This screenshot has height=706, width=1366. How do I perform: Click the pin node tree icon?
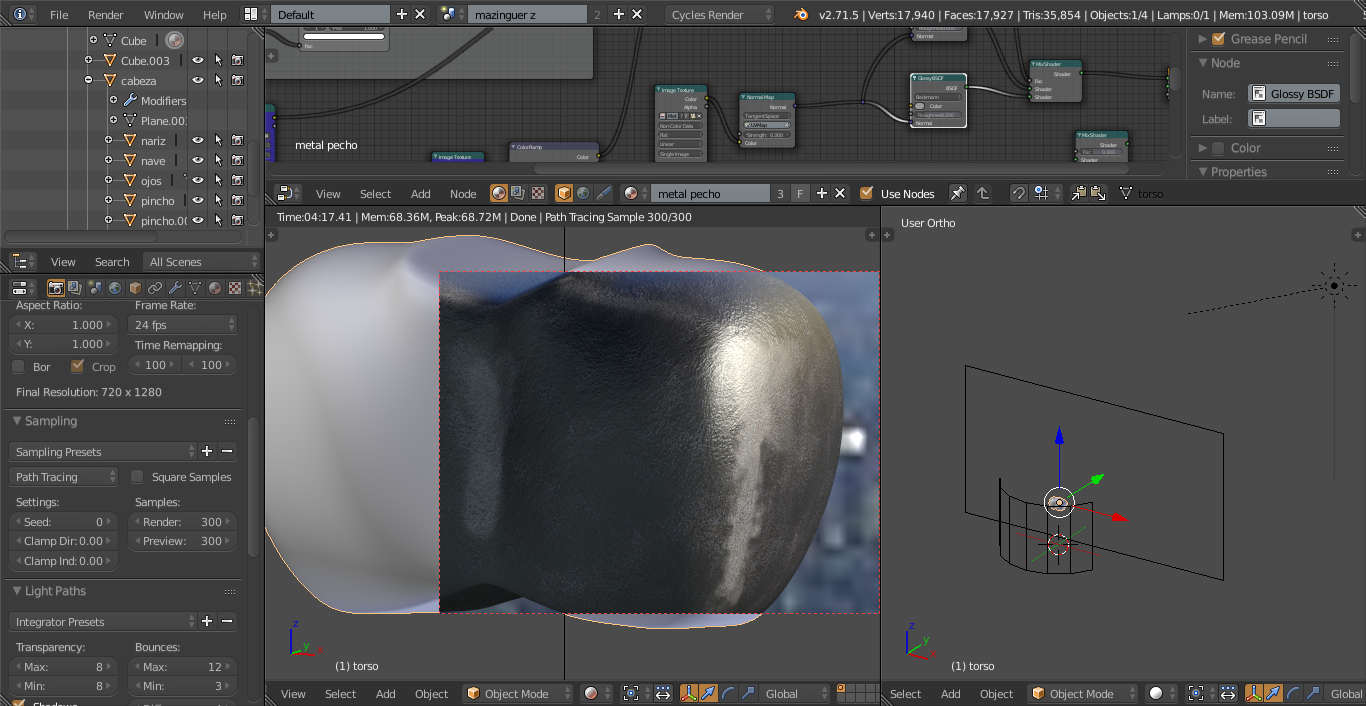click(x=957, y=193)
